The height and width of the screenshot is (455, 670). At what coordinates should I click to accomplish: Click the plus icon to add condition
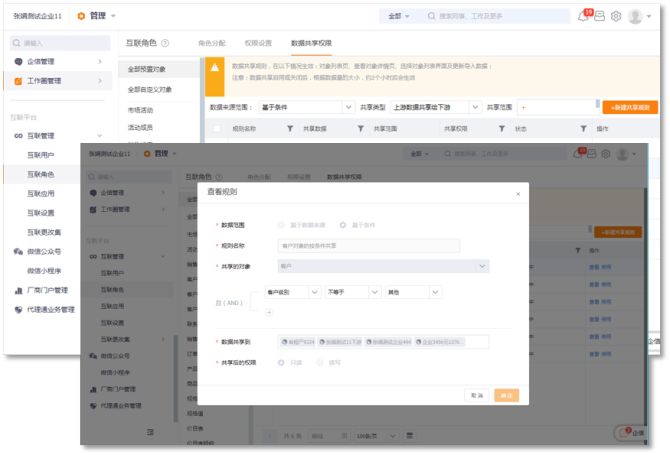268,312
